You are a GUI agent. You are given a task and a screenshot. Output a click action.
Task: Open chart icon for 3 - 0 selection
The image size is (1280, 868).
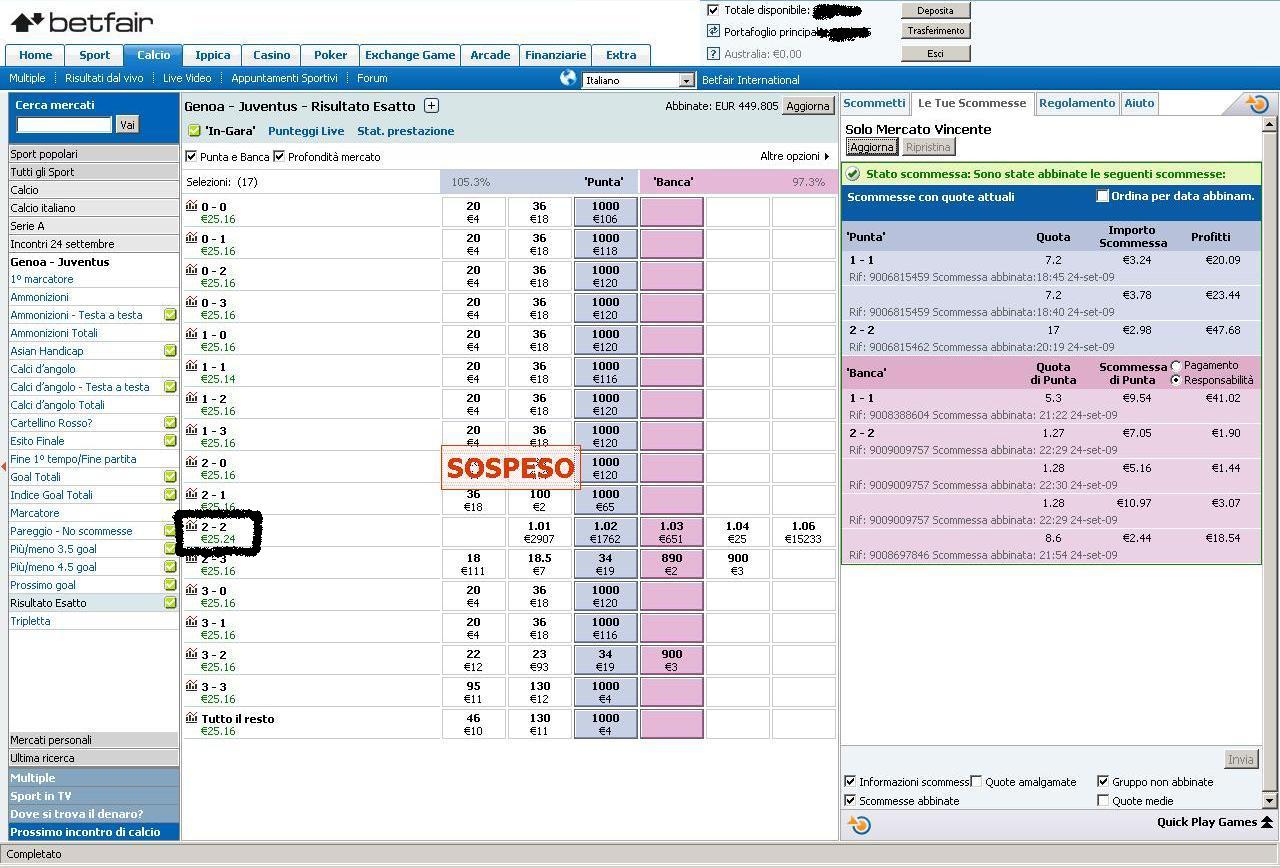tap(191, 590)
